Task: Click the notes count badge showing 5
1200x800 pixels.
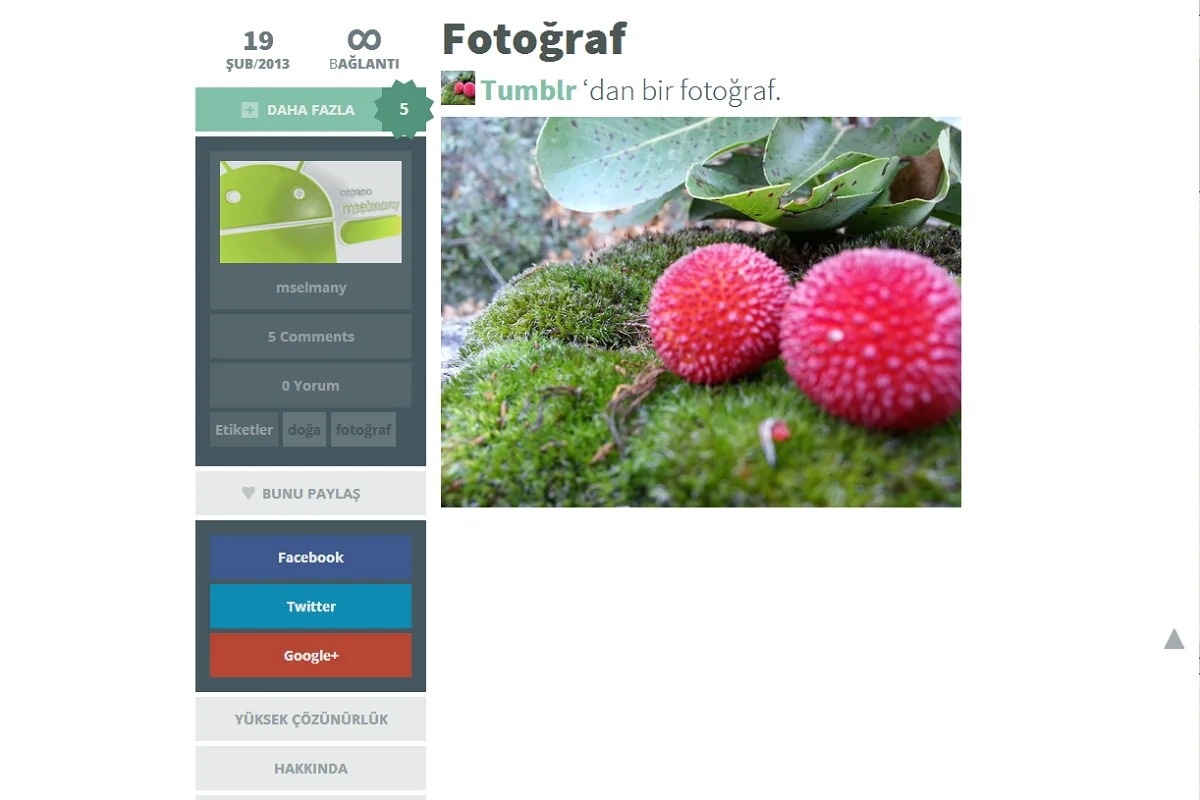Action: click(404, 109)
